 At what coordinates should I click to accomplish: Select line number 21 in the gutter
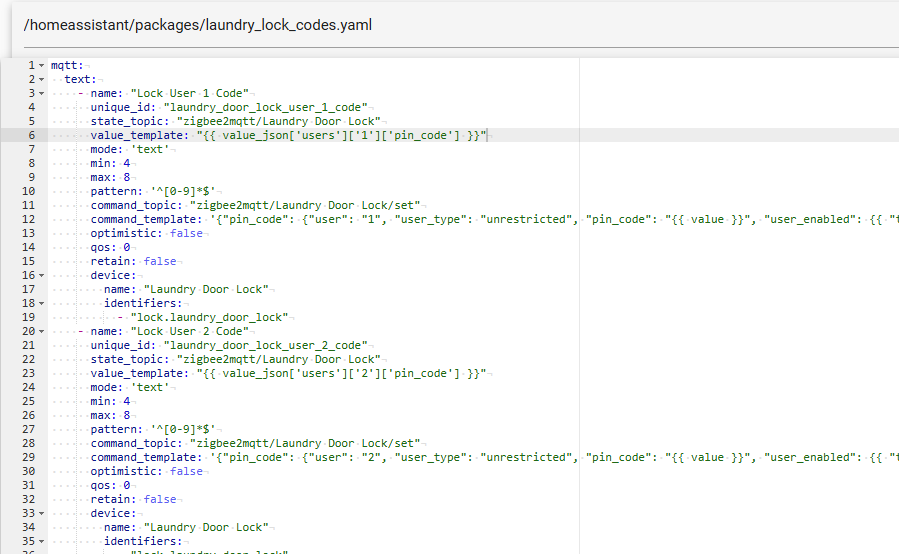(x=29, y=345)
